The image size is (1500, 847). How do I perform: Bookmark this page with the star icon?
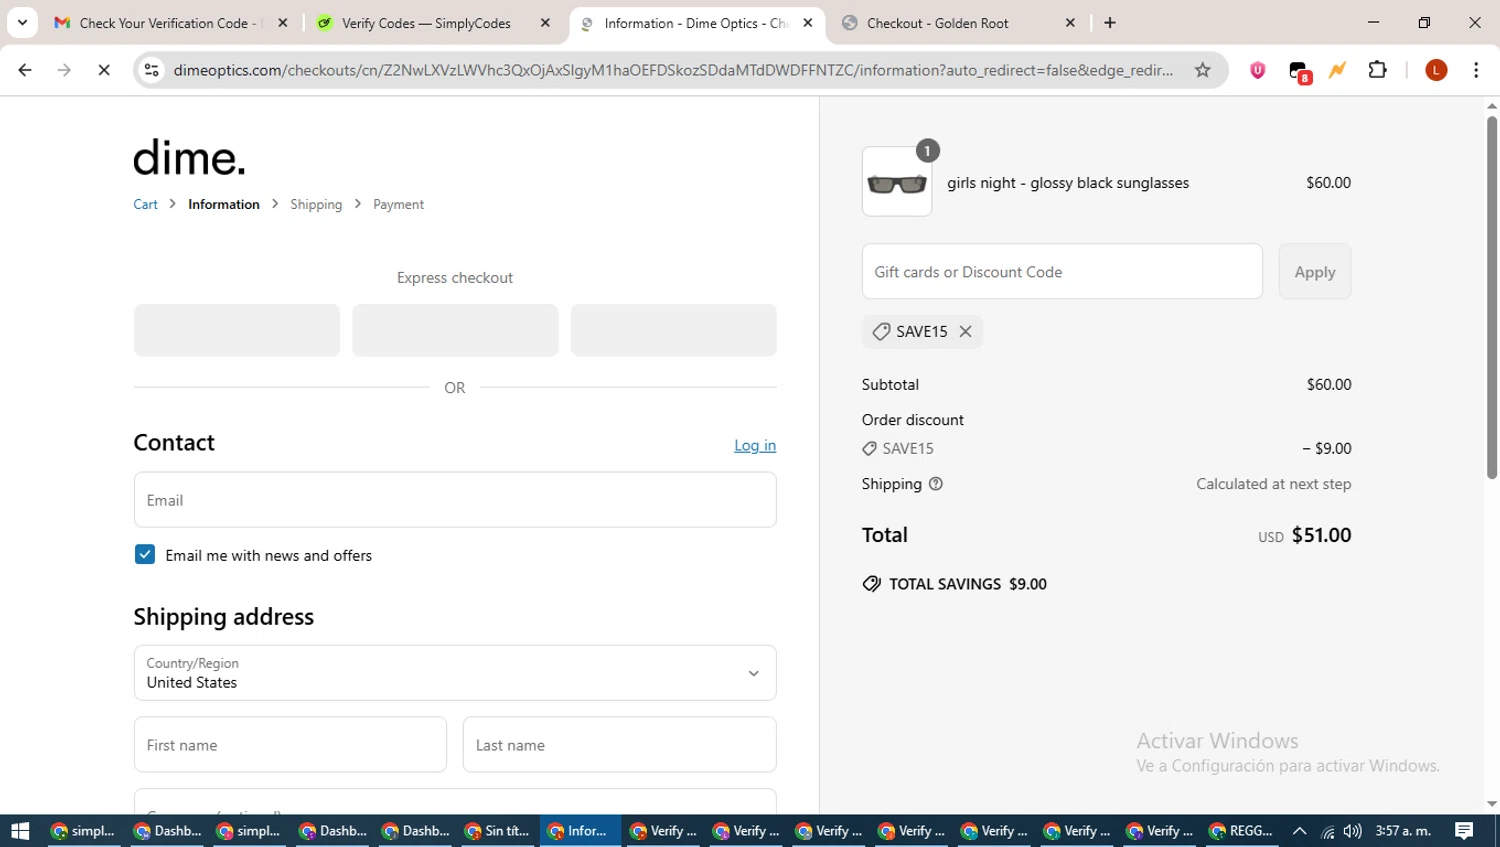1202,70
